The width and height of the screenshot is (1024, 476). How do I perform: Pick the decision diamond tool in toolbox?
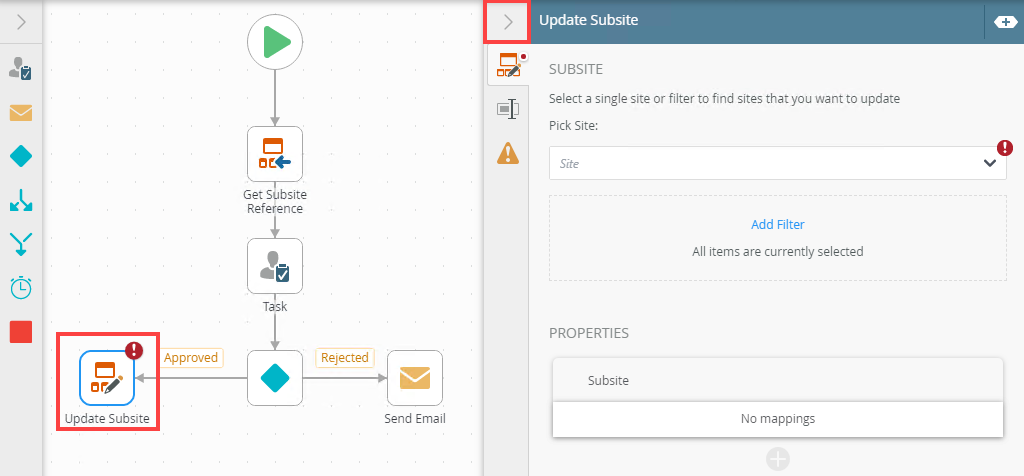click(21, 156)
